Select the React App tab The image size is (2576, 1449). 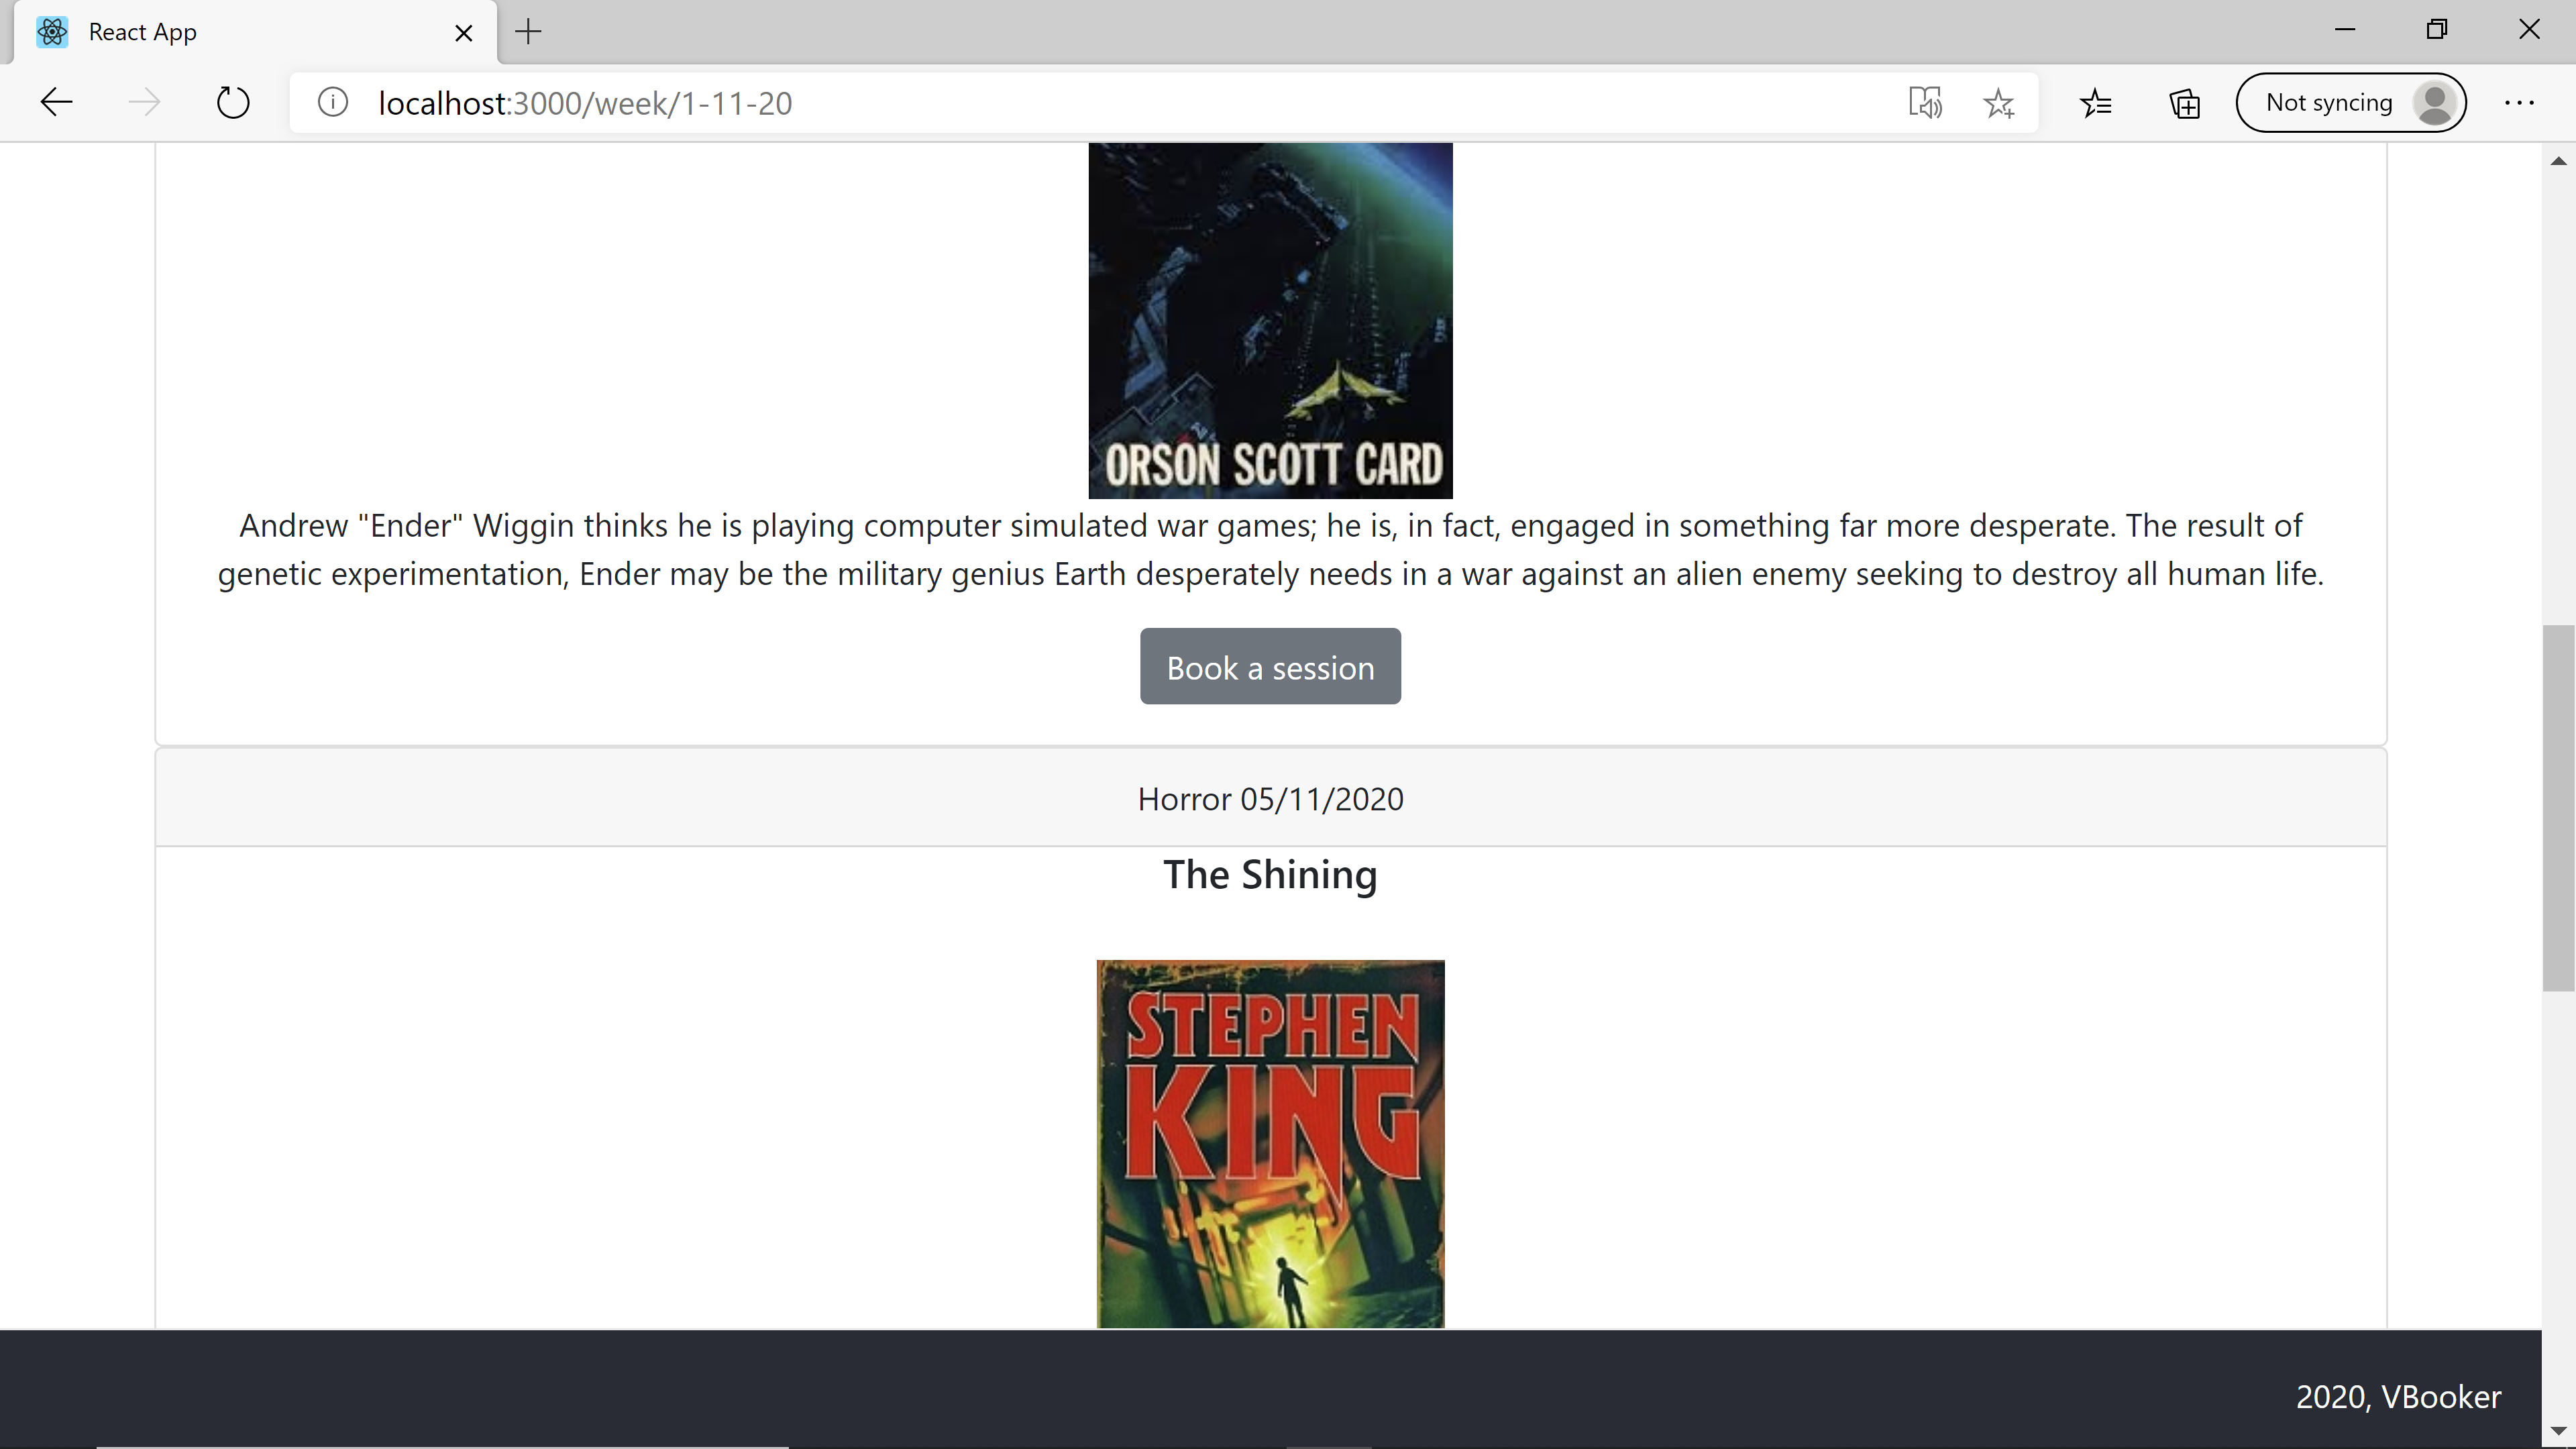click(143, 32)
